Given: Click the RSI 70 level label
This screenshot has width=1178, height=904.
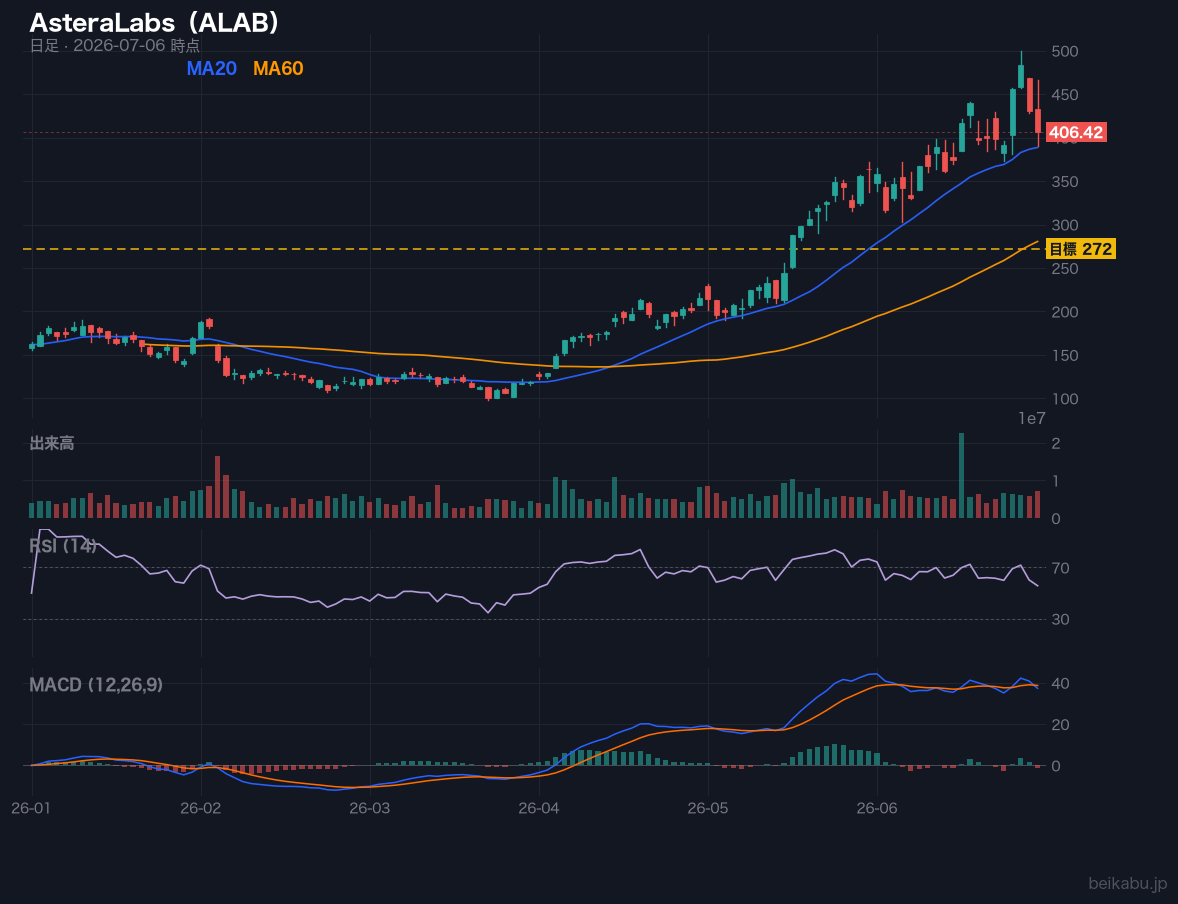Looking at the screenshot, I should (x=1060, y=568).
